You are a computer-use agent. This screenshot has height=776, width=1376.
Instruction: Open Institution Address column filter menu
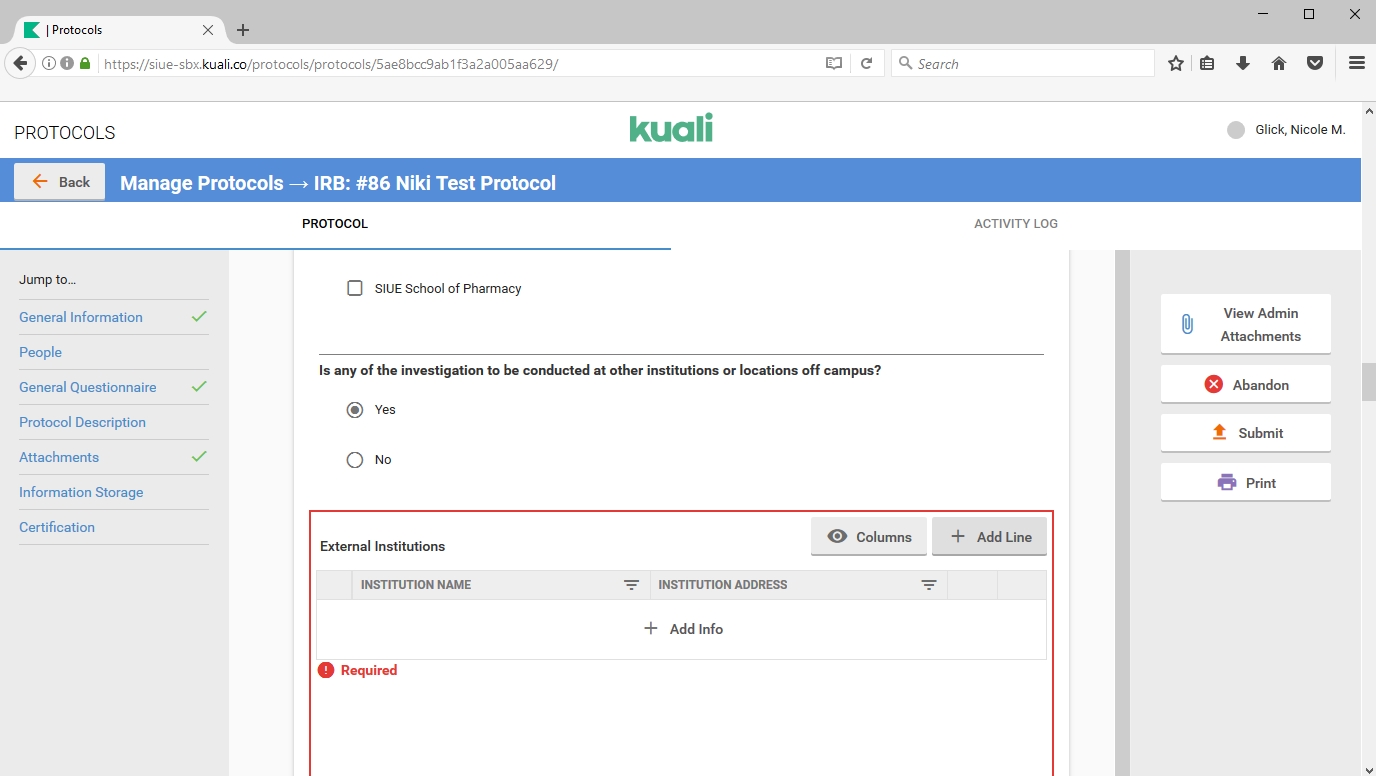click(928, 585)
